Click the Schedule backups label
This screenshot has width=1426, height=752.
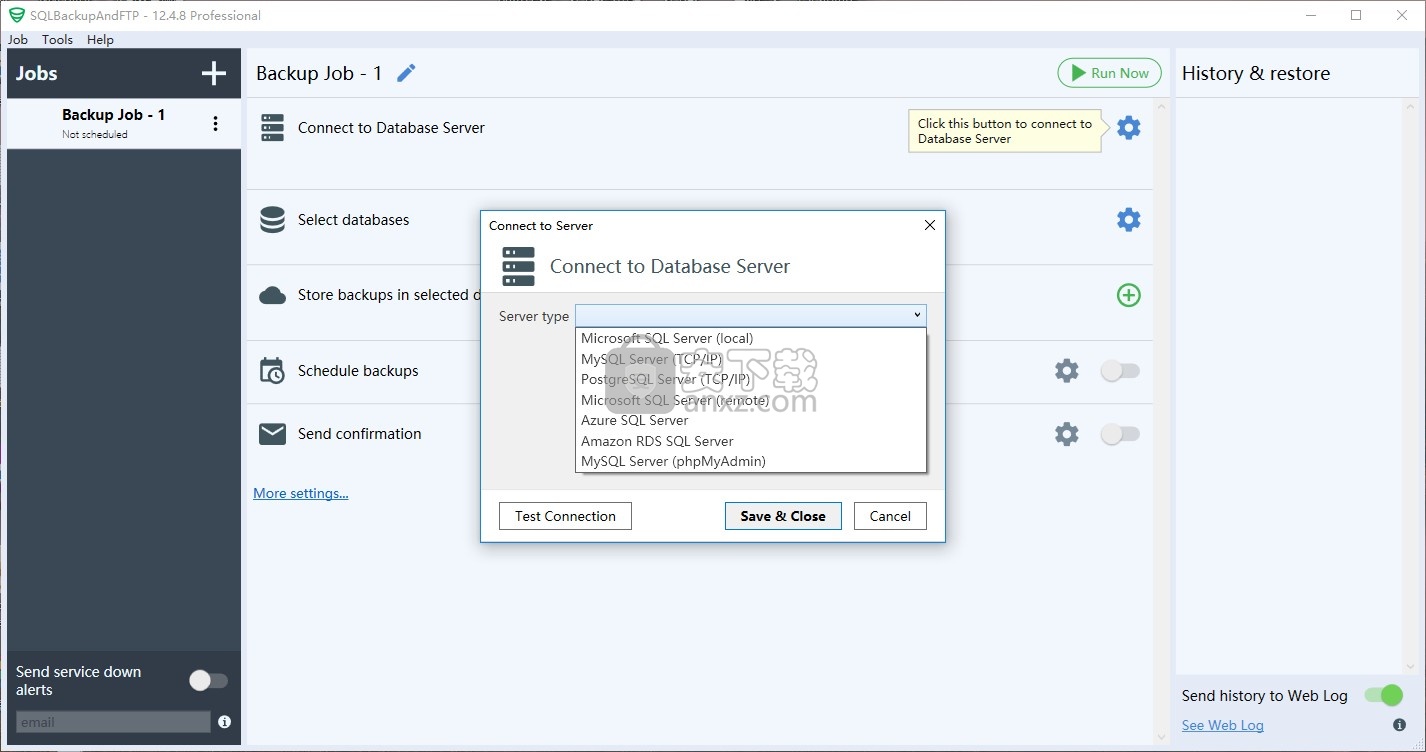click(358, 371)
